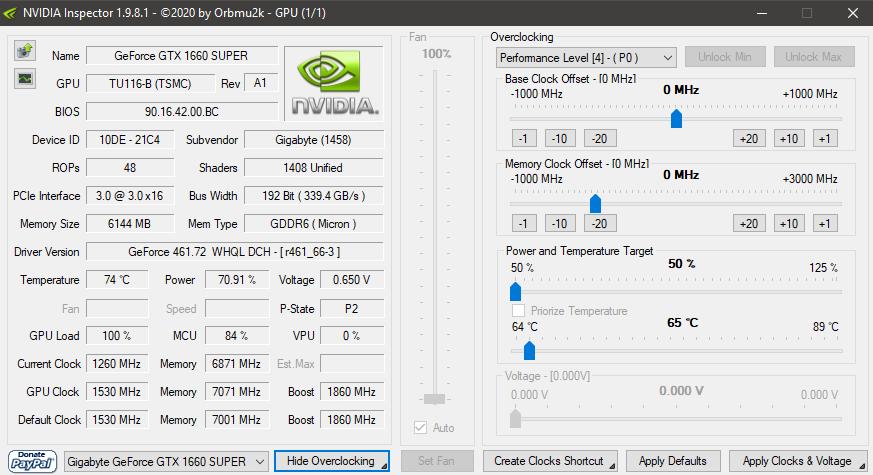Click the Unlock Min button
Screen dimensions: 873x475
725,57
